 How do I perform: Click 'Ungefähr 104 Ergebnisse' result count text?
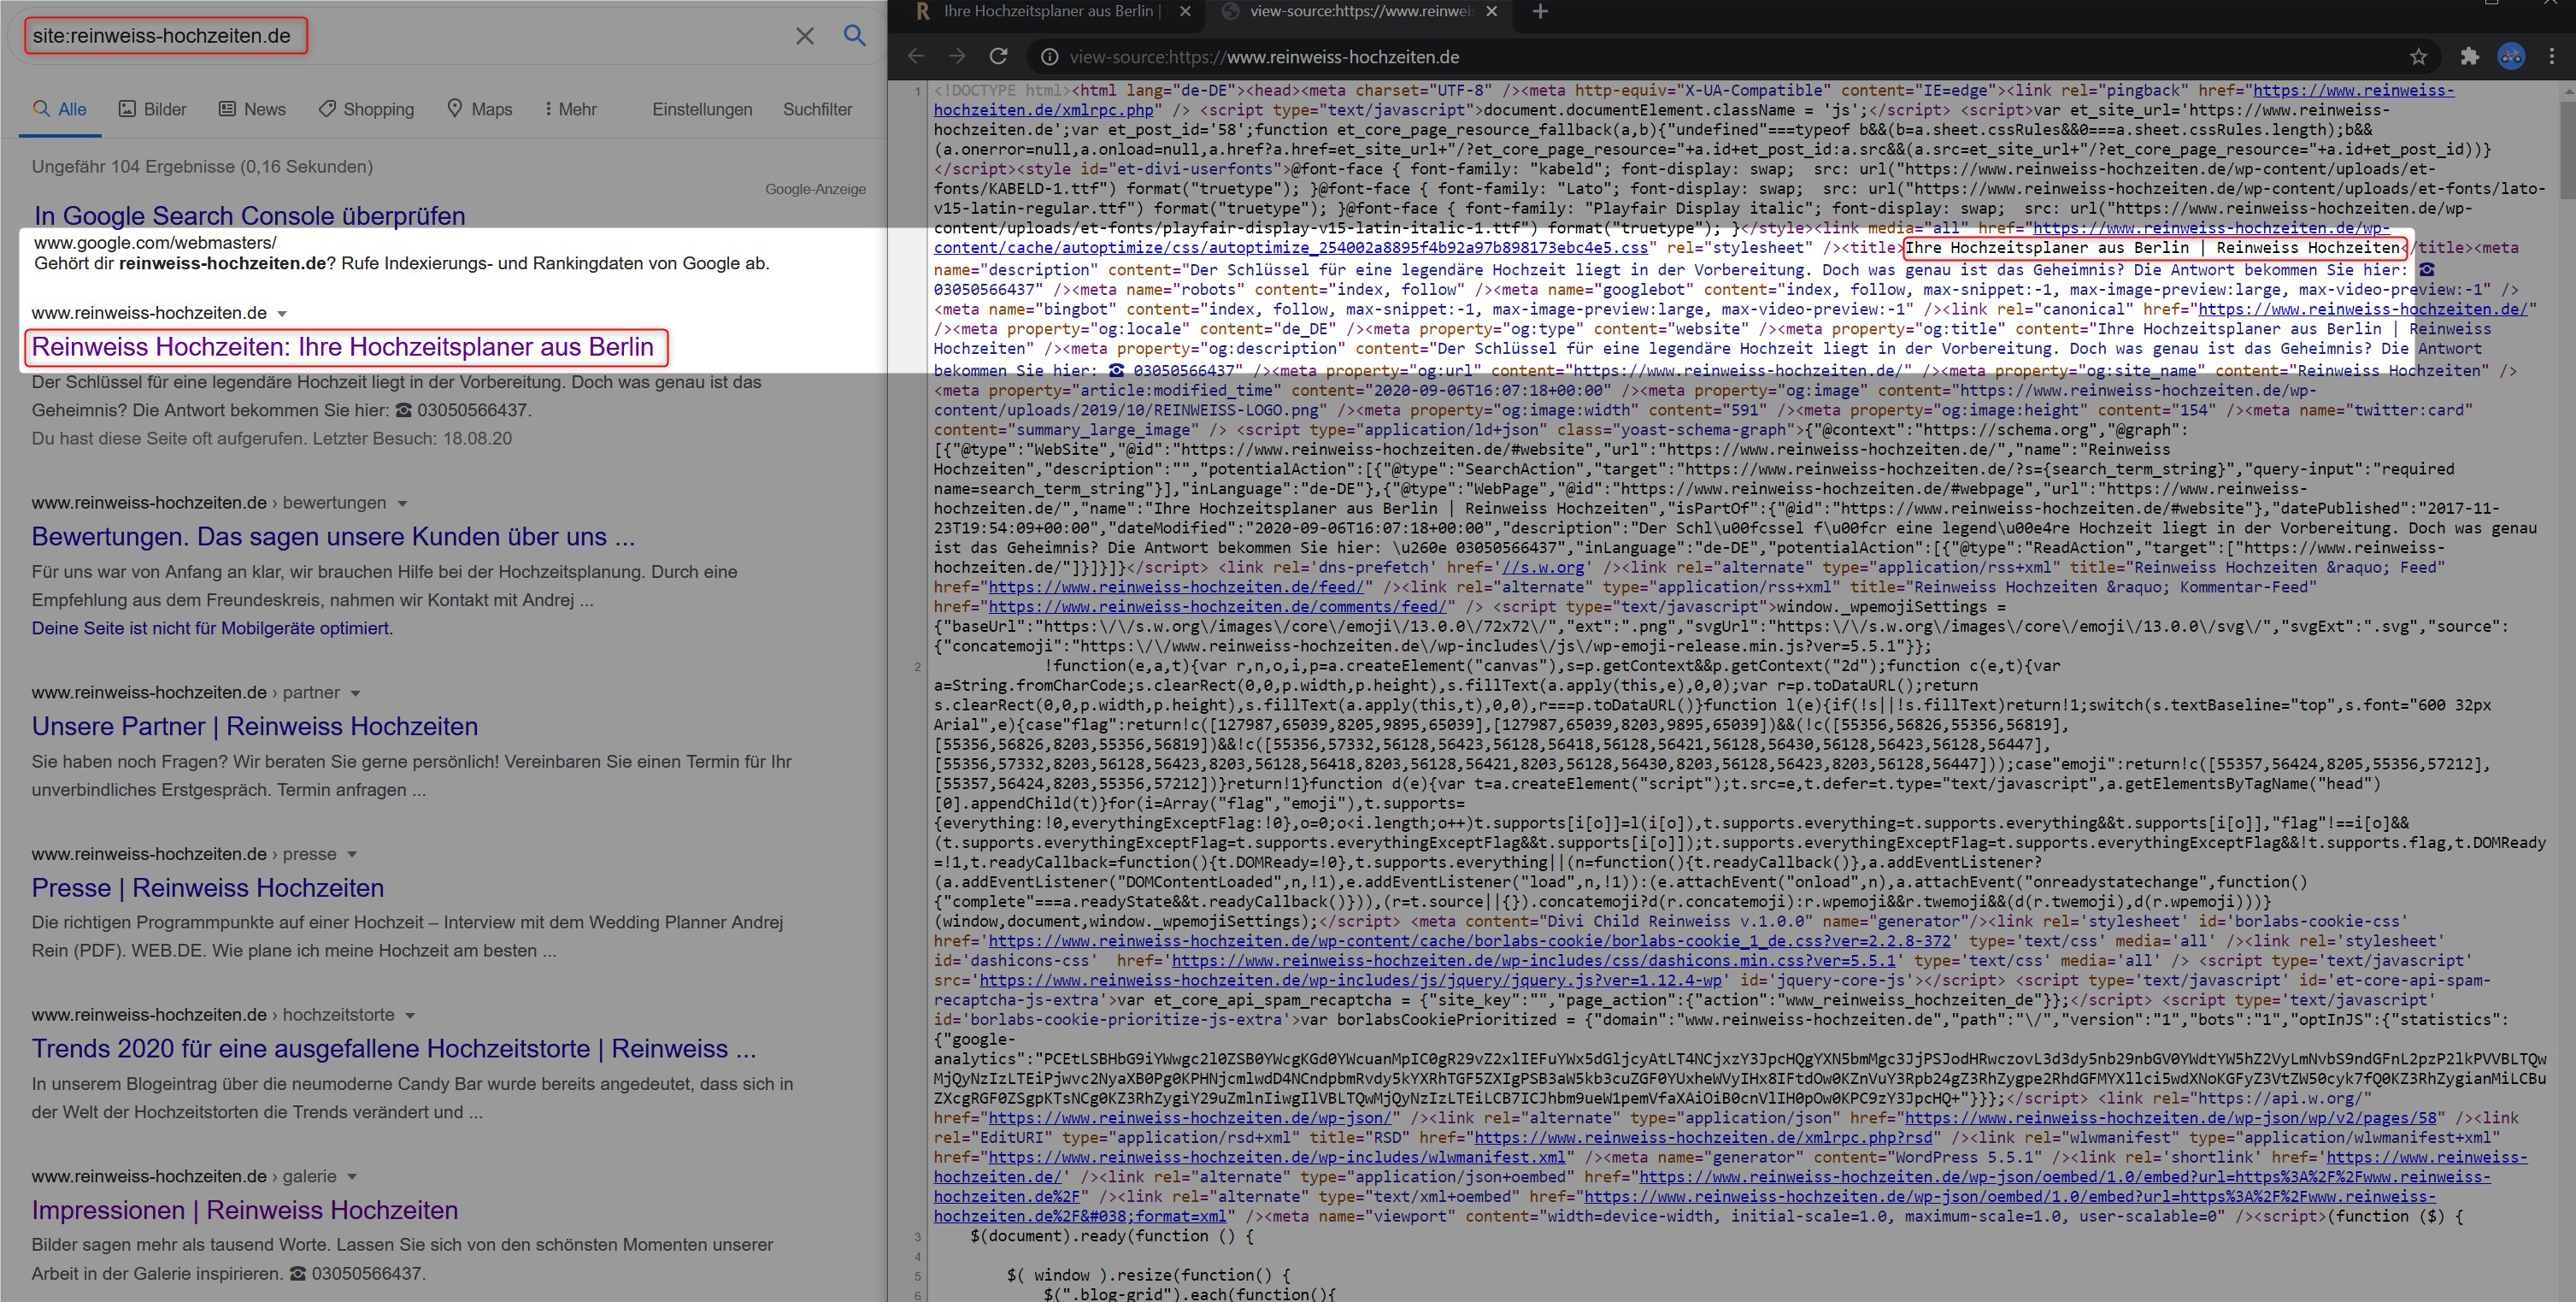point(202,167)
